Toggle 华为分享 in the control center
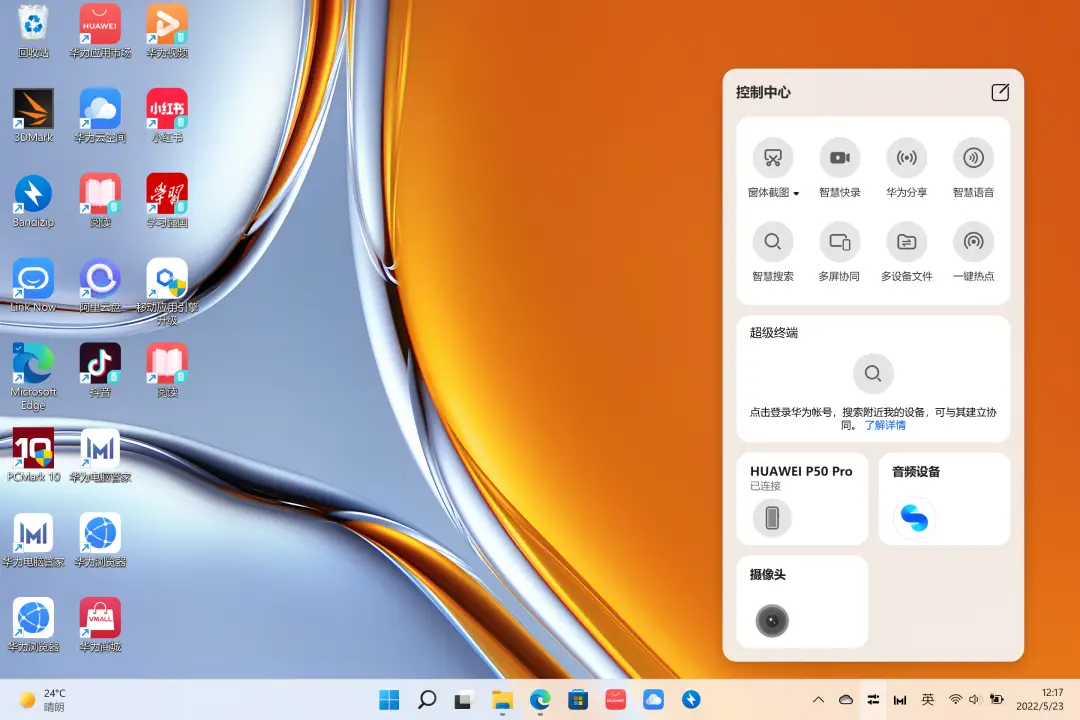The width and height of the screenshot is (1080, 720). [906, 158]
